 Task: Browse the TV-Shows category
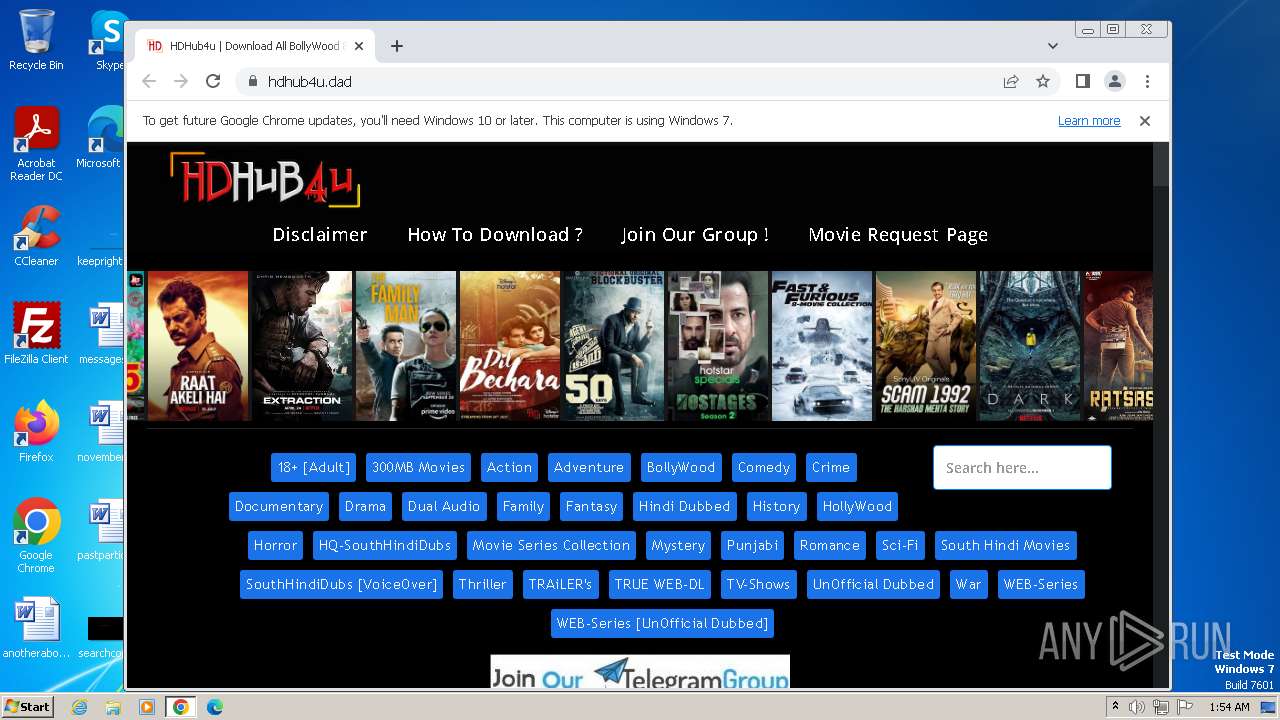click(758, 585)
